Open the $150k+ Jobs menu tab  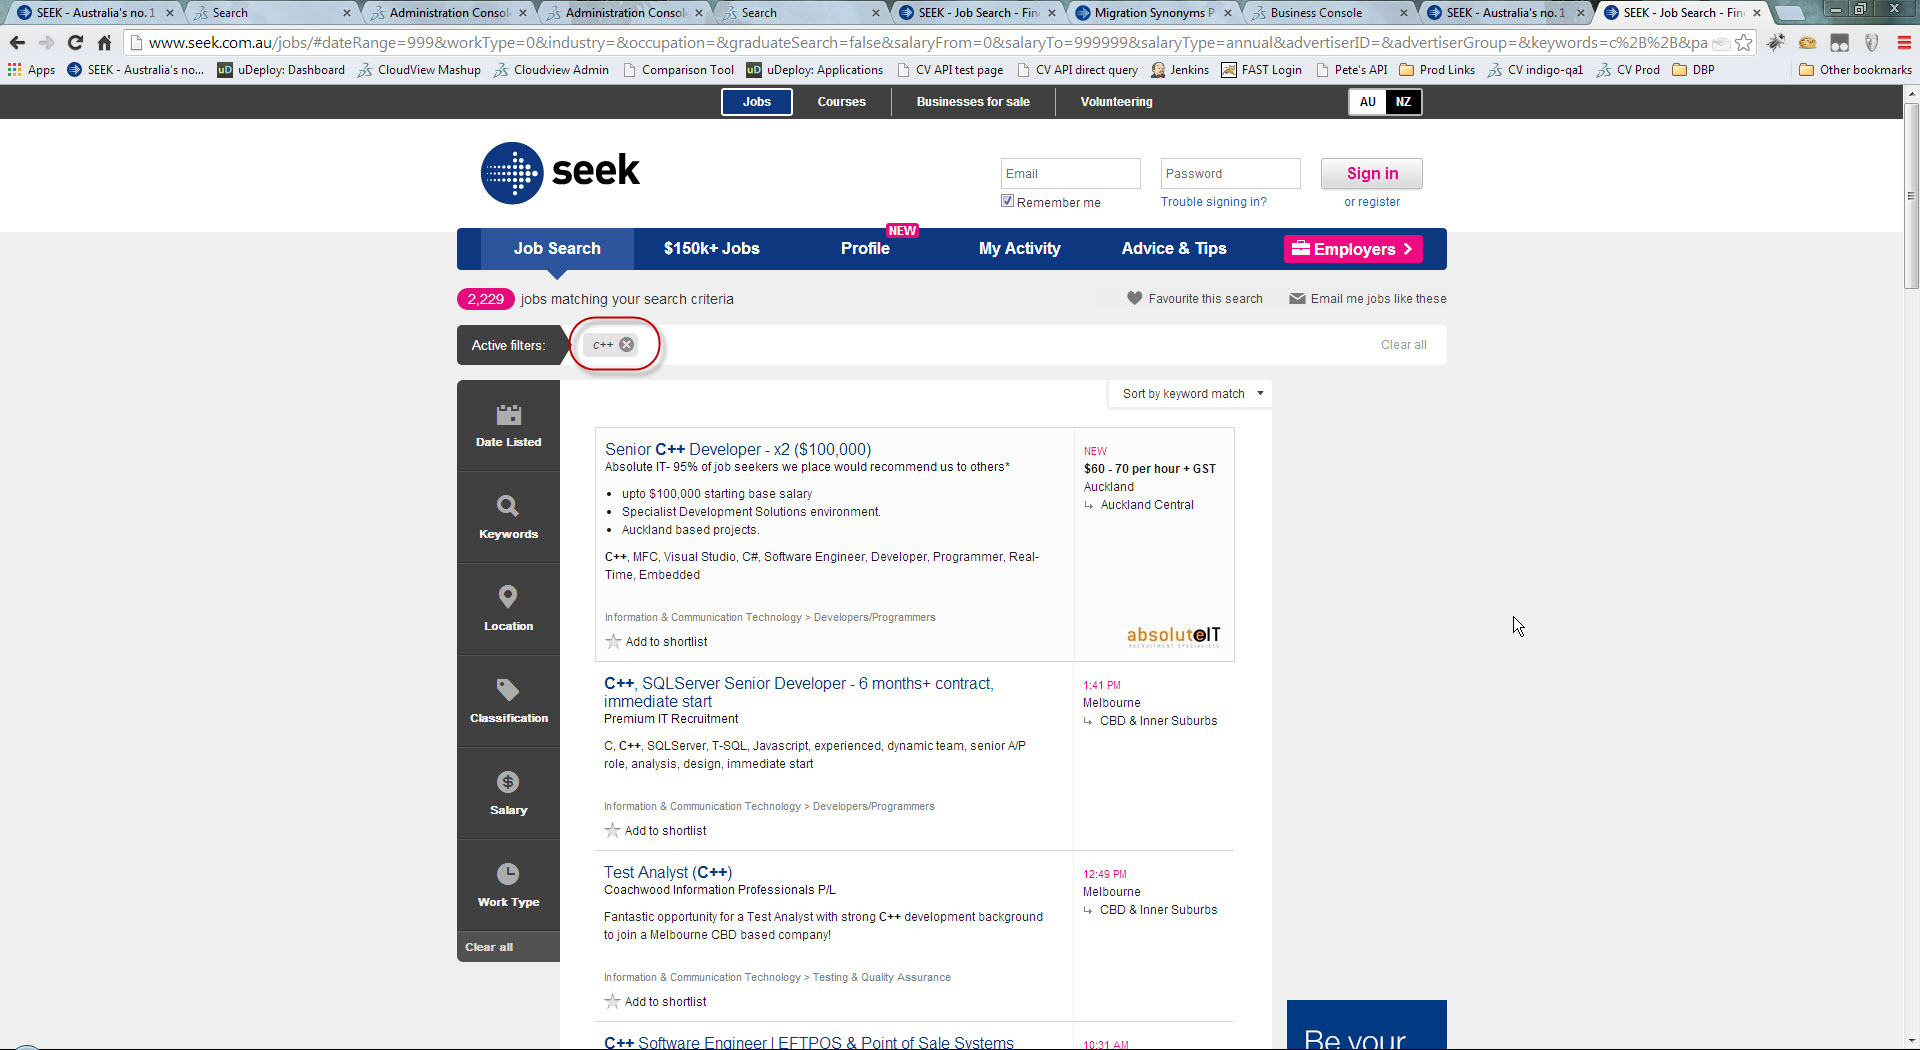point(712,249)
